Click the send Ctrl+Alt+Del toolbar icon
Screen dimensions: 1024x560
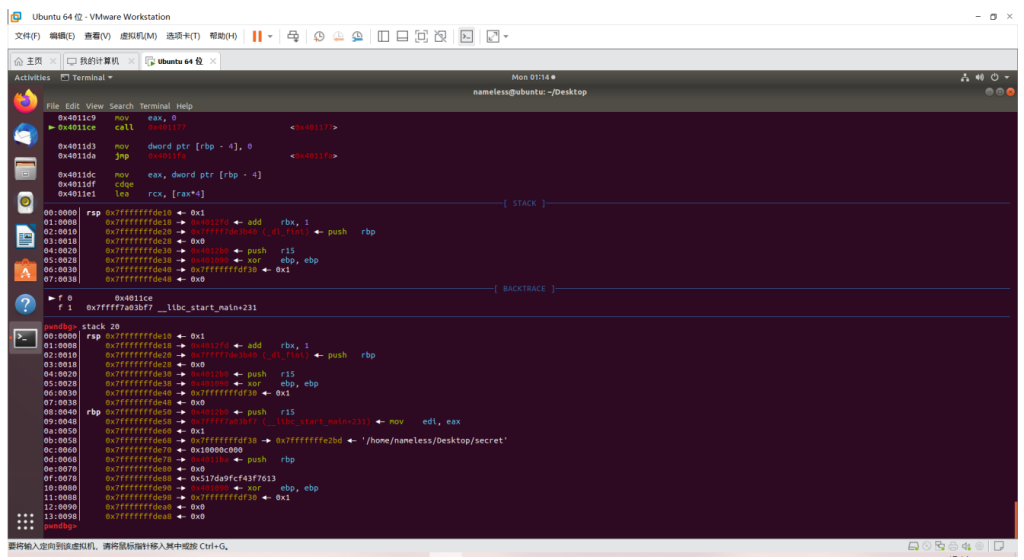(293, 37)
